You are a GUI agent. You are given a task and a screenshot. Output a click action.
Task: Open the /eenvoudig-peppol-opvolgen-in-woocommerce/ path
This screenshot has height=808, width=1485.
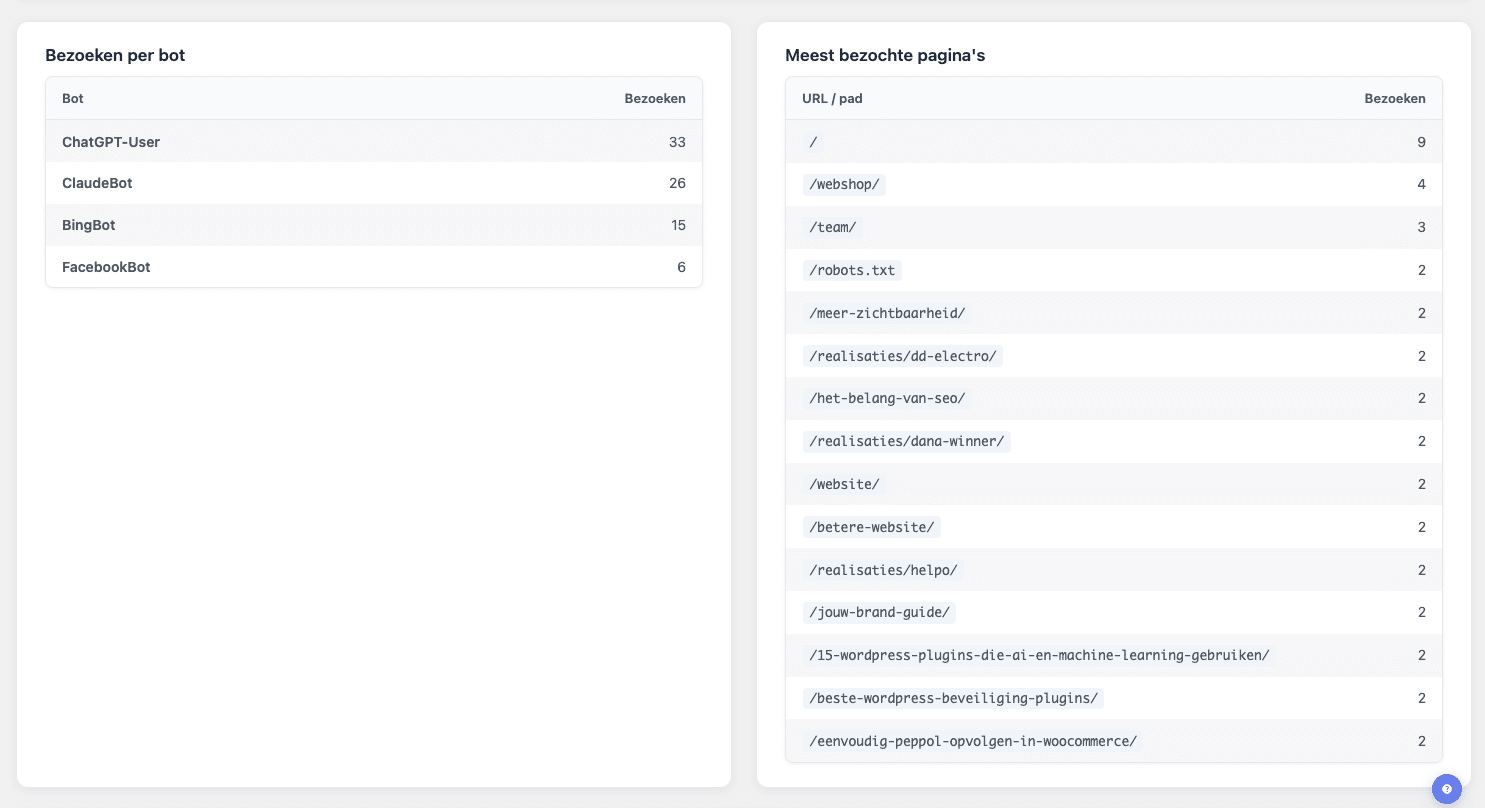[973, 742]
